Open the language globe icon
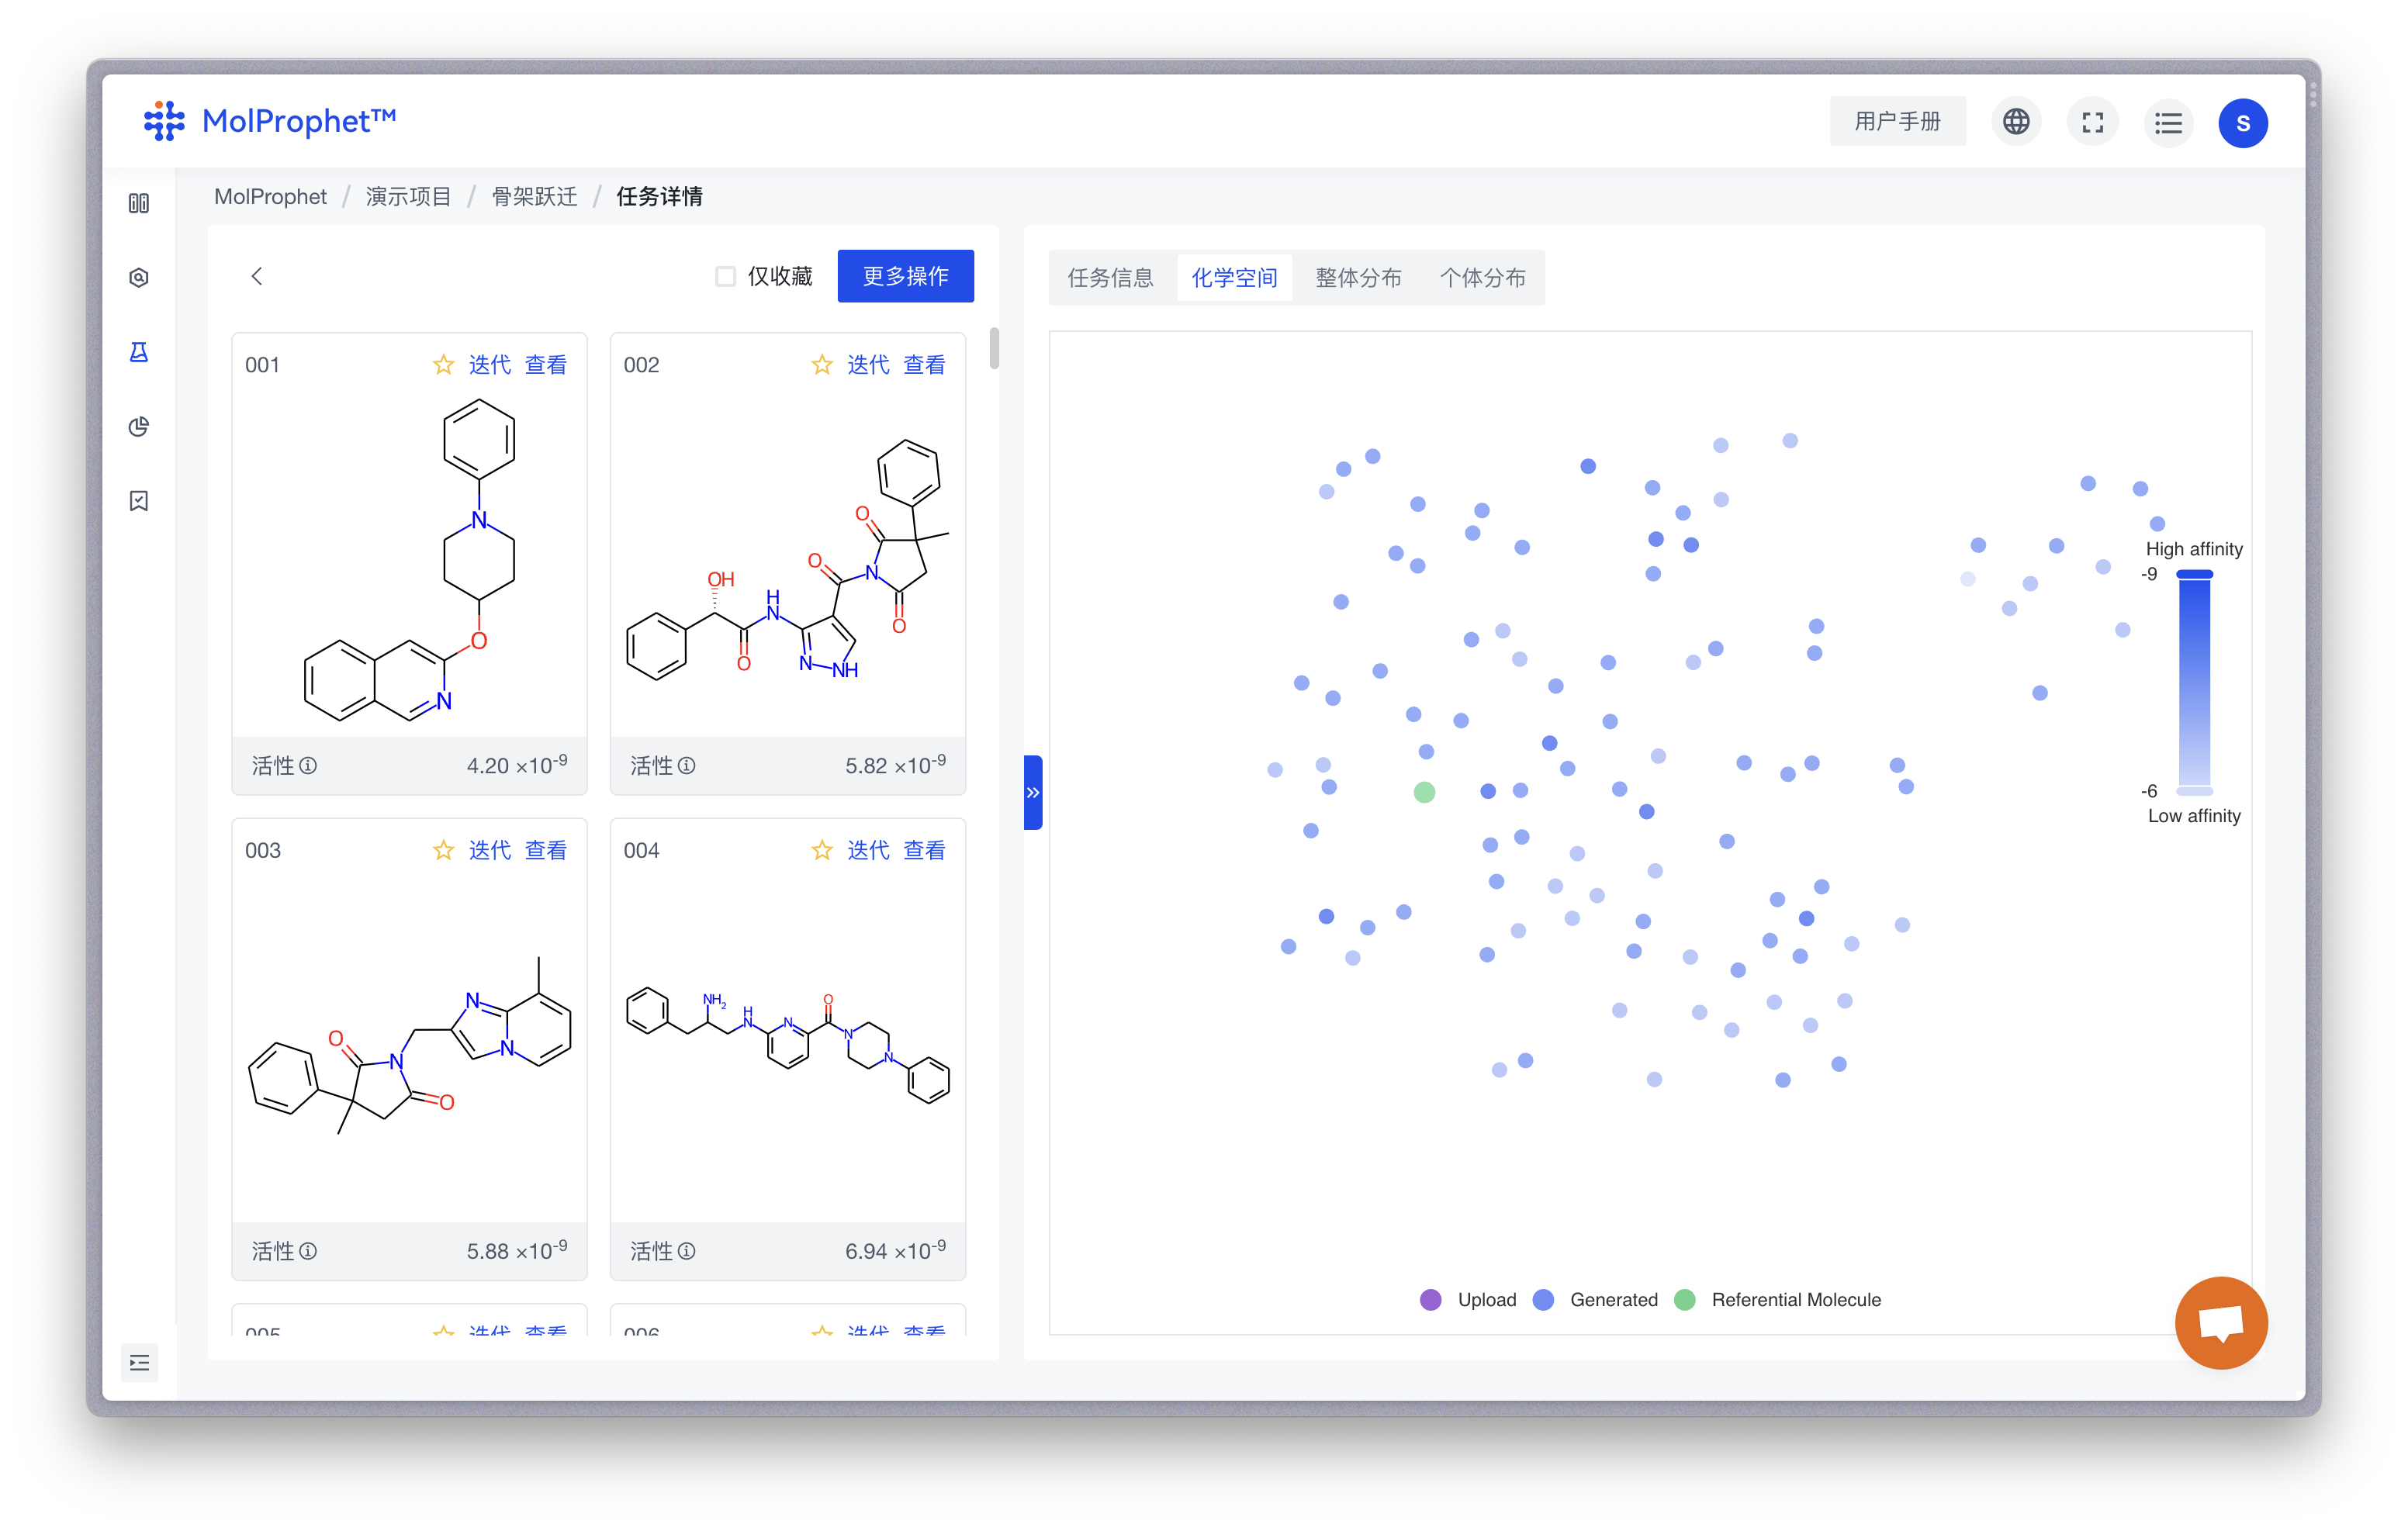Image resolution: width=2408 pixels, height=1531 pixels. coord(2016,122)
